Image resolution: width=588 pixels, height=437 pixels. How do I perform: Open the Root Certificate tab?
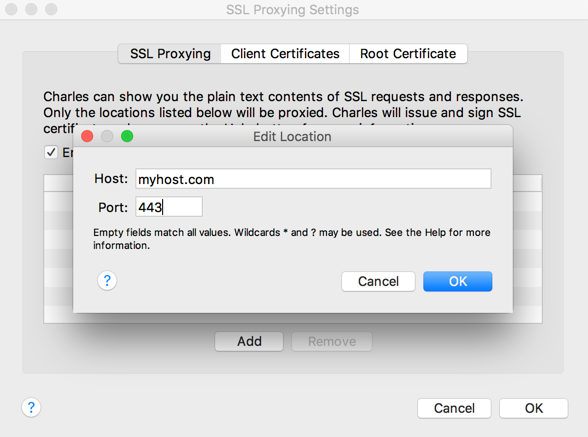point(408,54)
